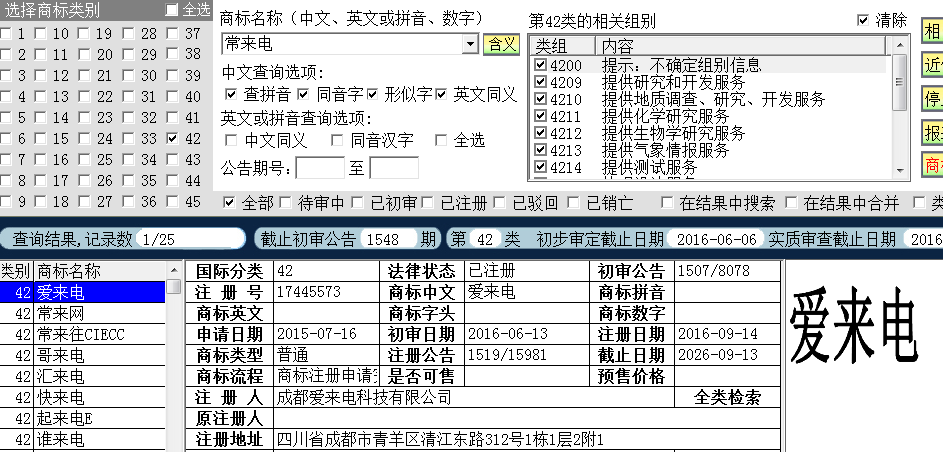
Task: Select the 起来电E result row
Action: click(x=82, y=418)
